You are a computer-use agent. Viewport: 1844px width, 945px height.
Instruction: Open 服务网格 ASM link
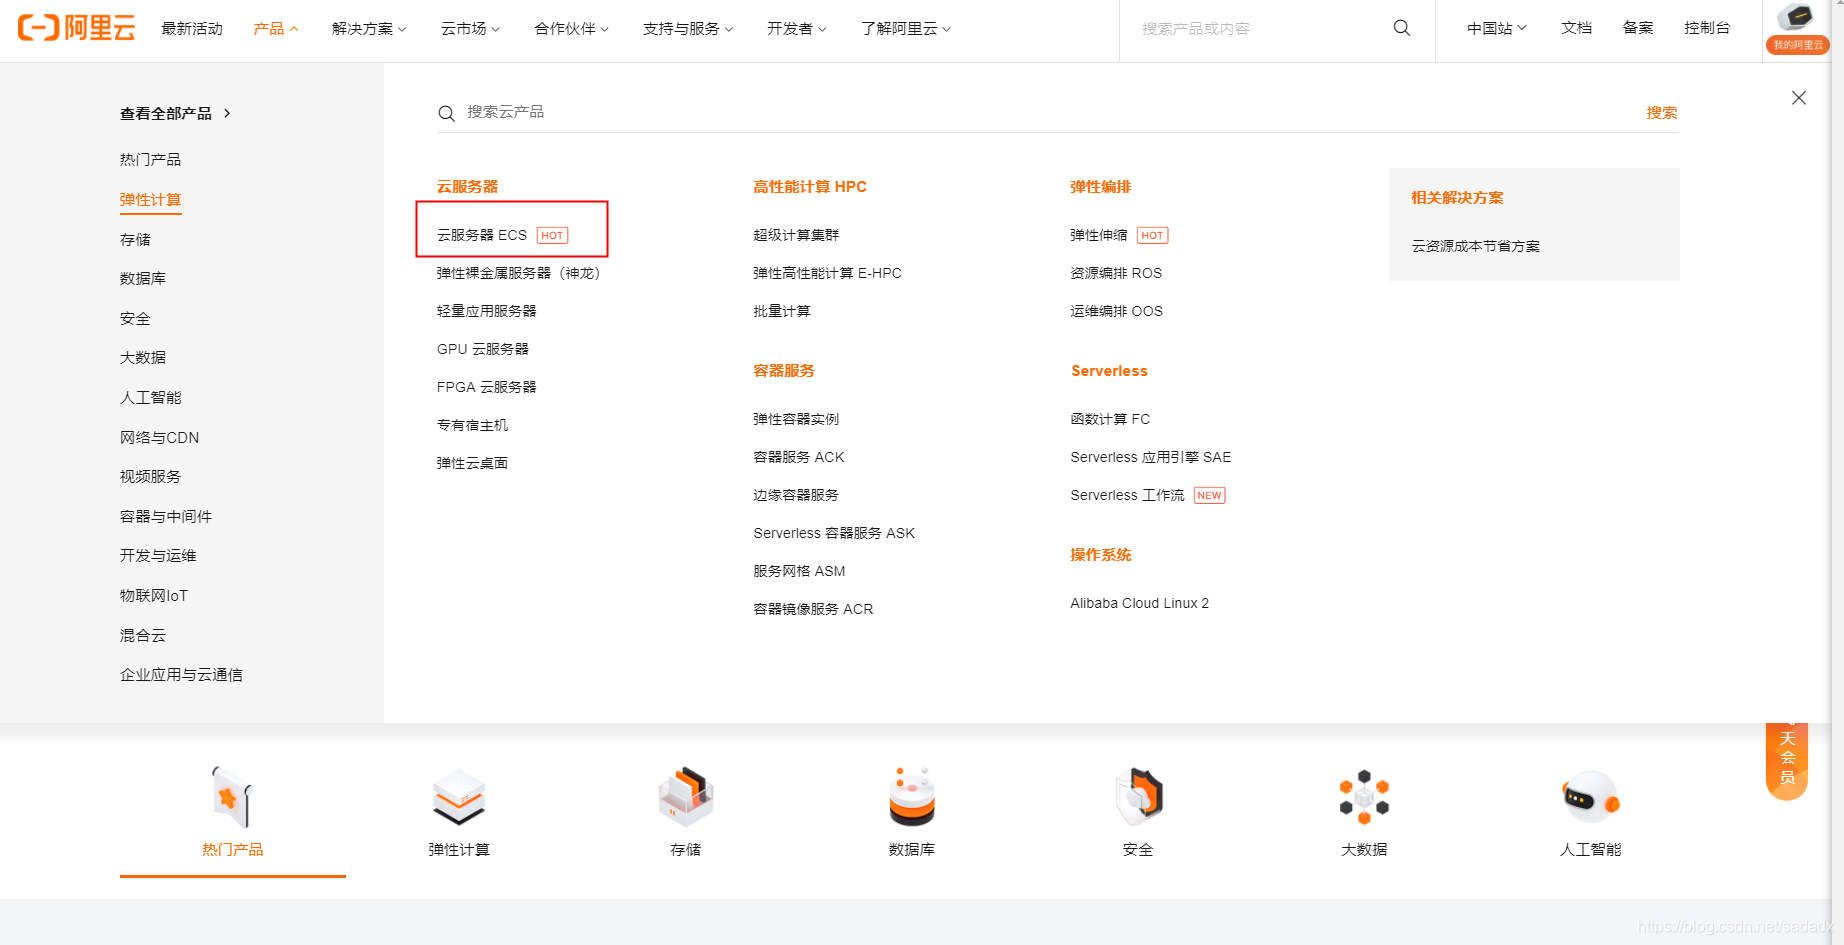coord(799,571)
